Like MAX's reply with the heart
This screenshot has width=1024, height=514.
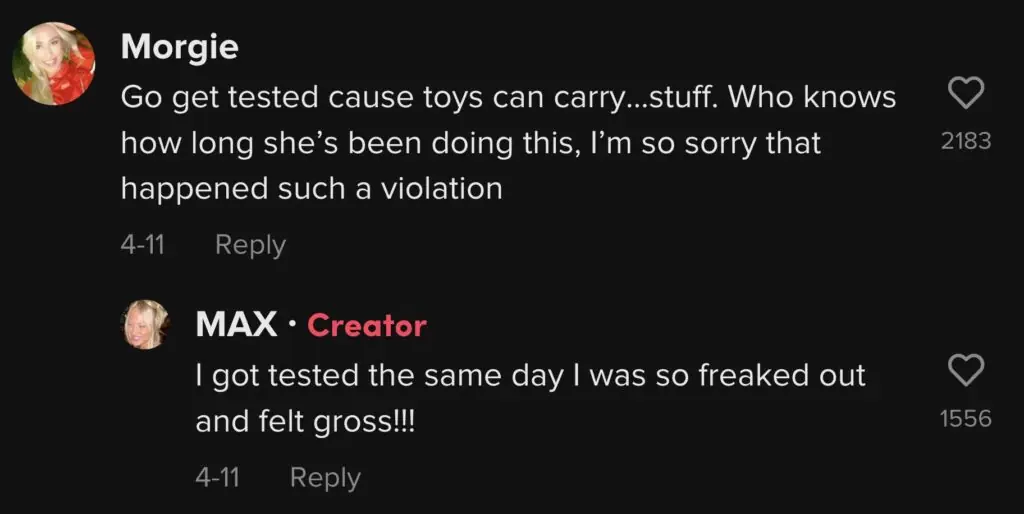(x=965, y=373)
